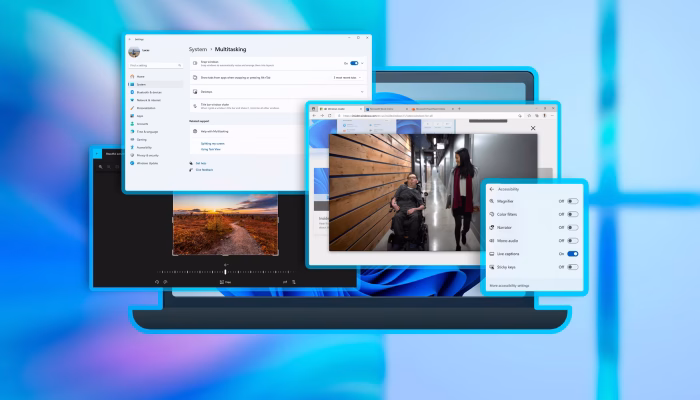Enable the Color filters toggle
Viewport: 700px width, 400px height.
tap(572, 214)
